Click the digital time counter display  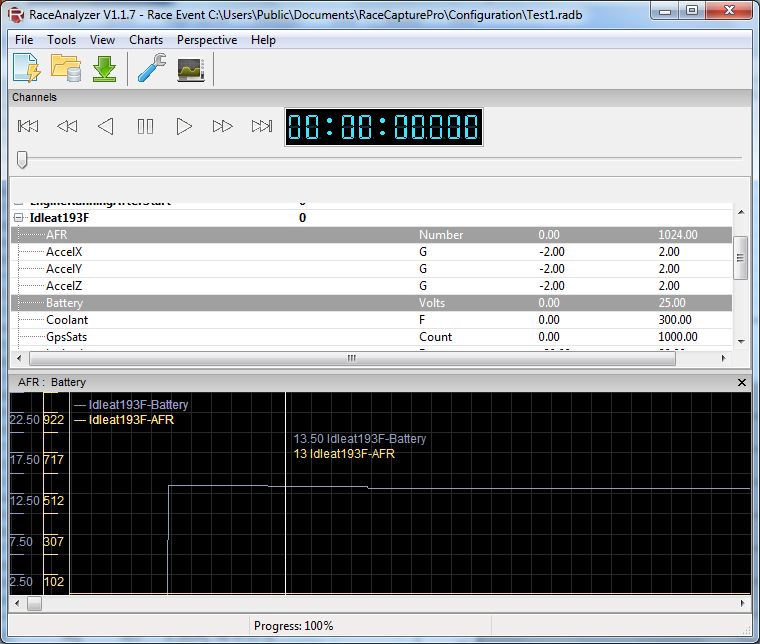click(x=383, y=127)
